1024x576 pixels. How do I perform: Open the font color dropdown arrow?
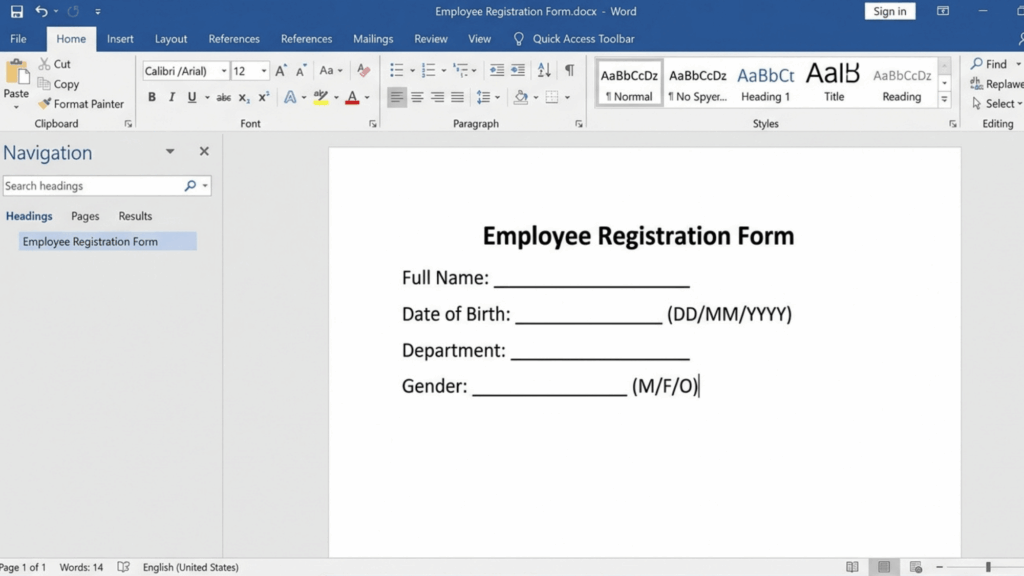tap(366, 97)
